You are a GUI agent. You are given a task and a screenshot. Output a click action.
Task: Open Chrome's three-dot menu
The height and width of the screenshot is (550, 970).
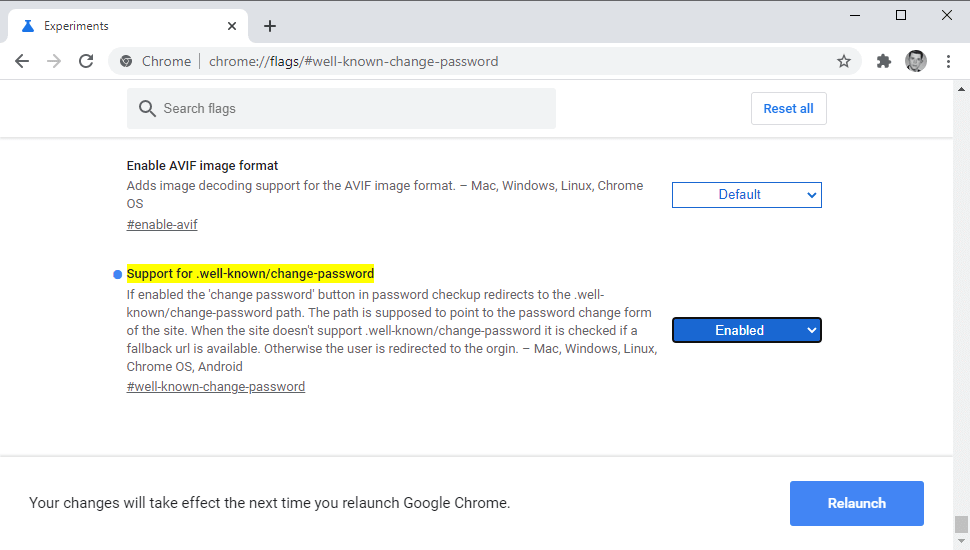[948, 61]
